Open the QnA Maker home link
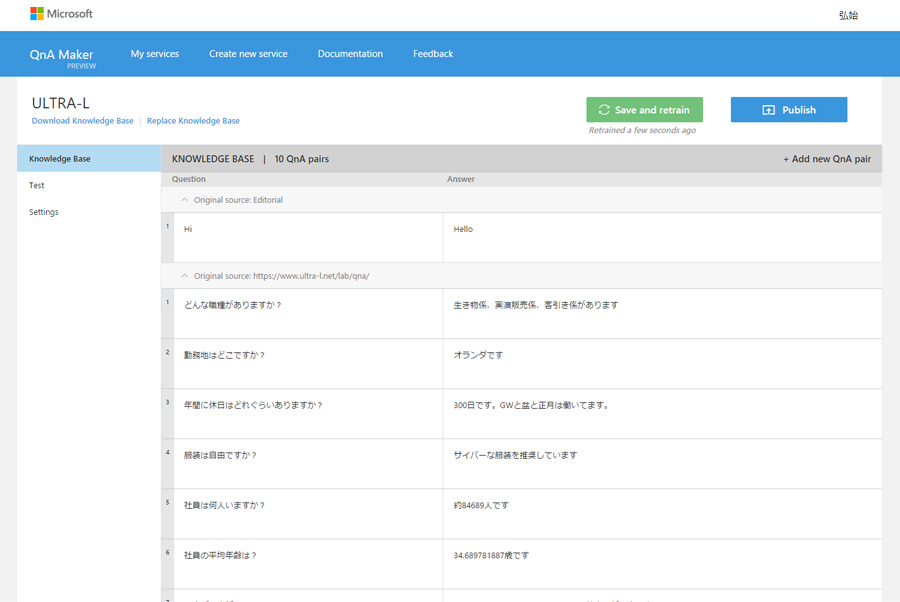900x602 pixels. click(x=61, y=55)
